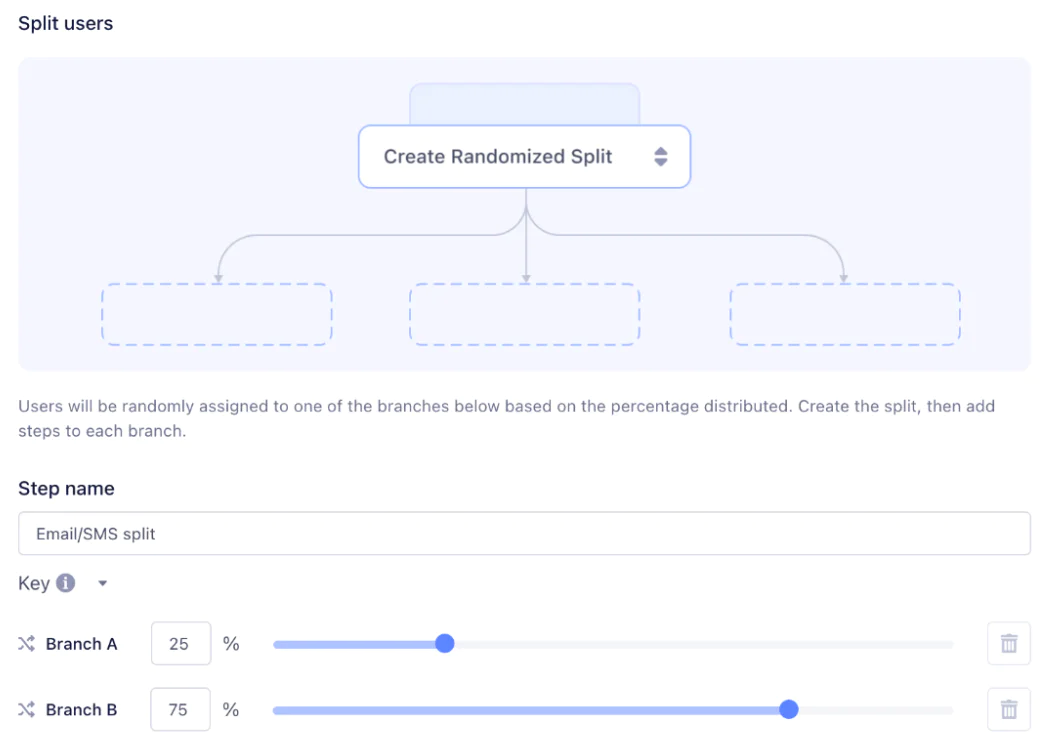Focus the Step name input field
Image resolution: width=1042 pixels, height=755 pixels.
pyautogui.click(x=524, y=534)
